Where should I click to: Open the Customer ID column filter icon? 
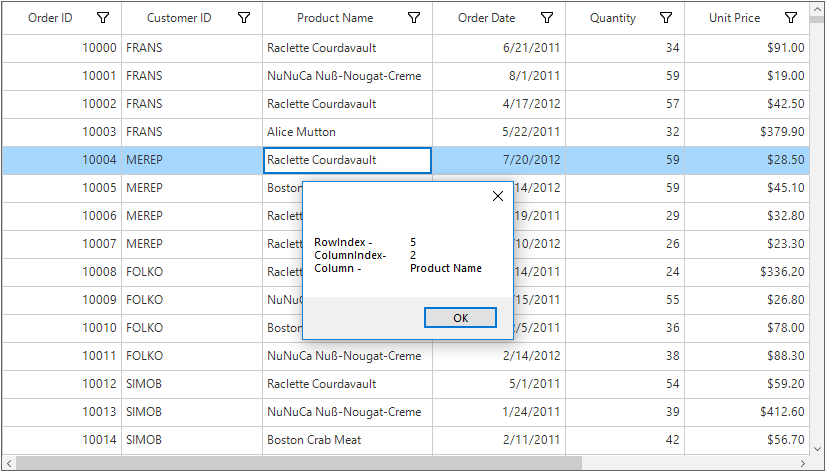(x=244, y=18)
